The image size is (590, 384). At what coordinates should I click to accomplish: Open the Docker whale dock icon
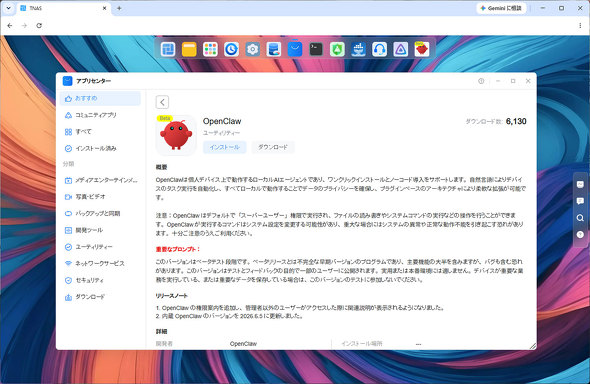tap(358, 49)
